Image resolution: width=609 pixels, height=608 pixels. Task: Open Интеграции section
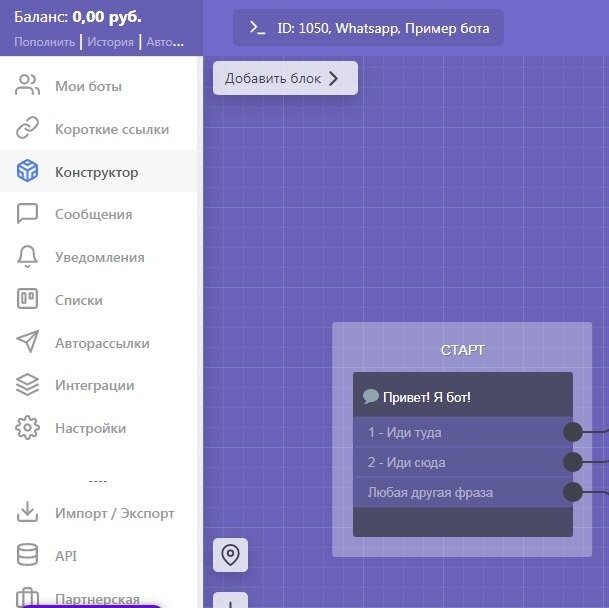(99, 385)
